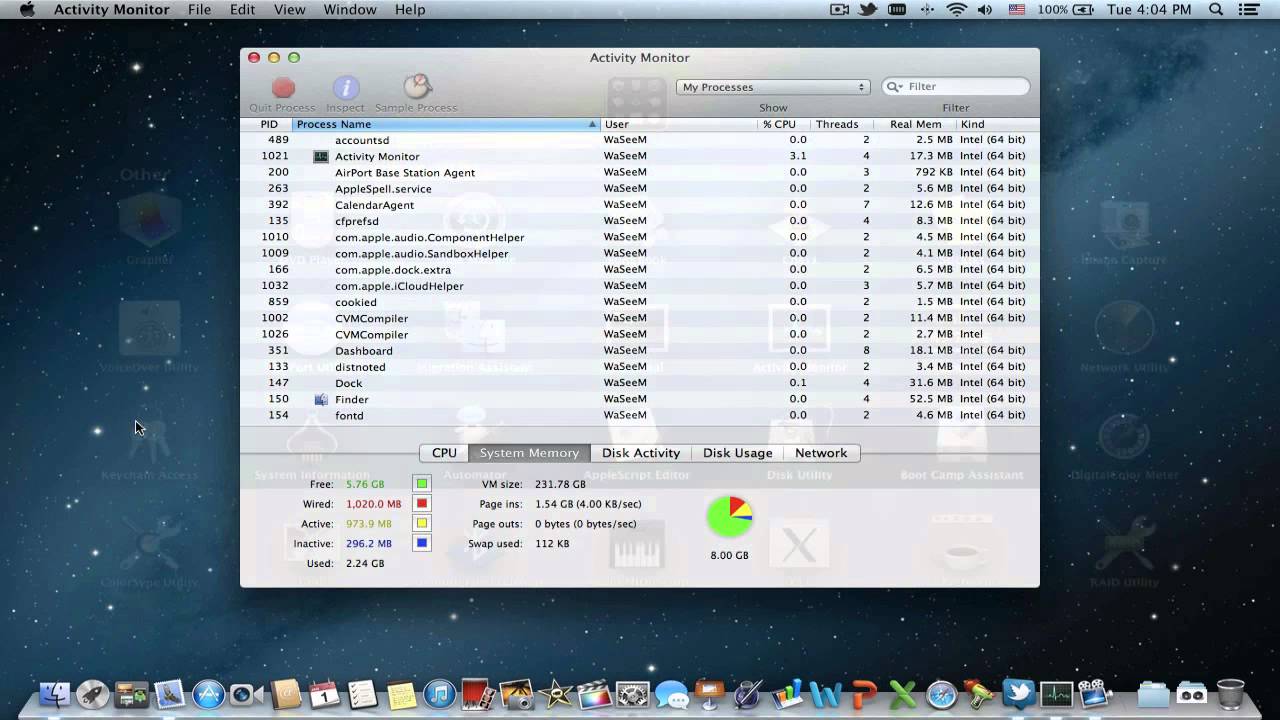
Task: Open Launchpad rocket icon in Dock
Action: pyautogui.click(x=93, y=694)
